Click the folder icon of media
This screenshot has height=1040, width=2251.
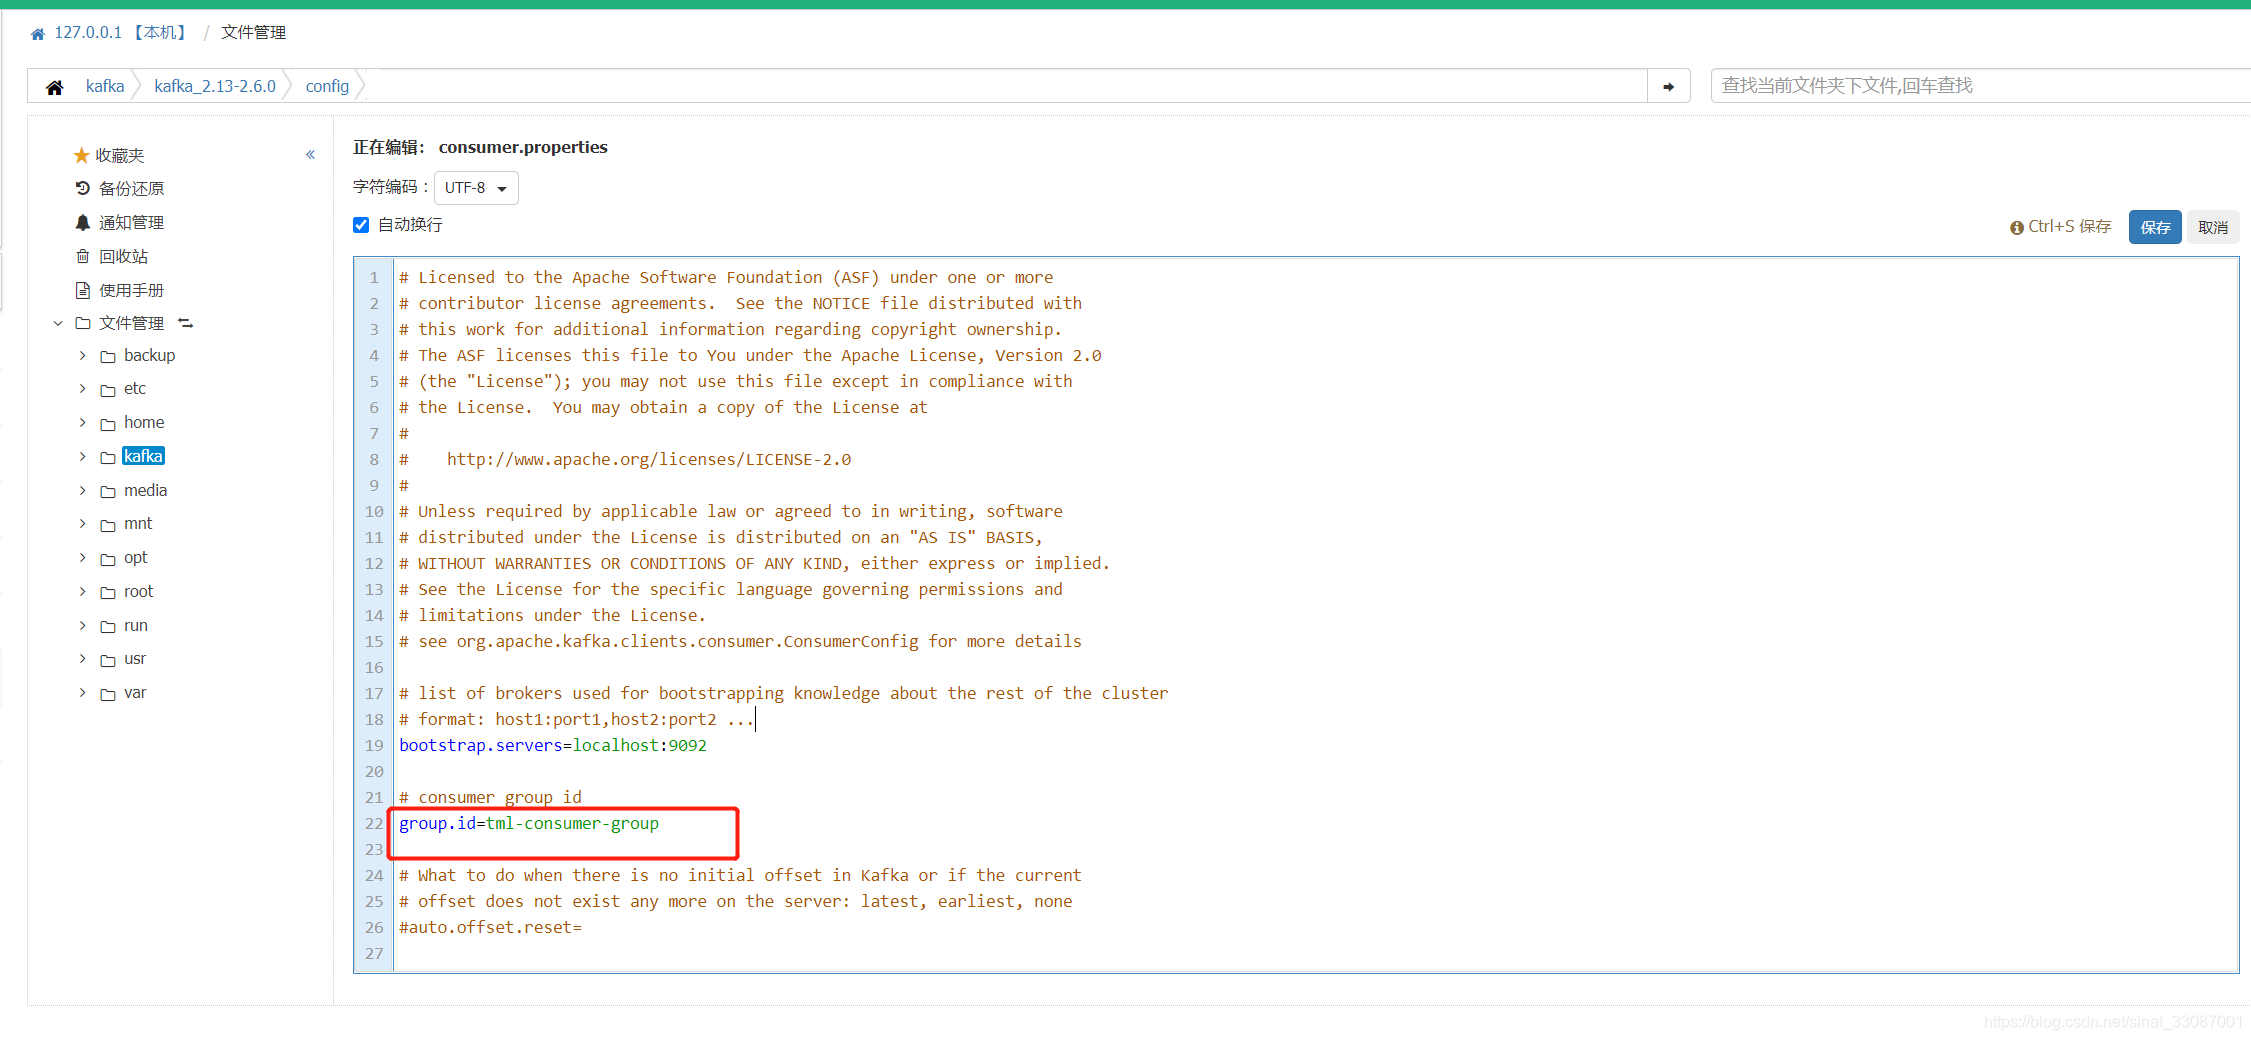(108, 491)
